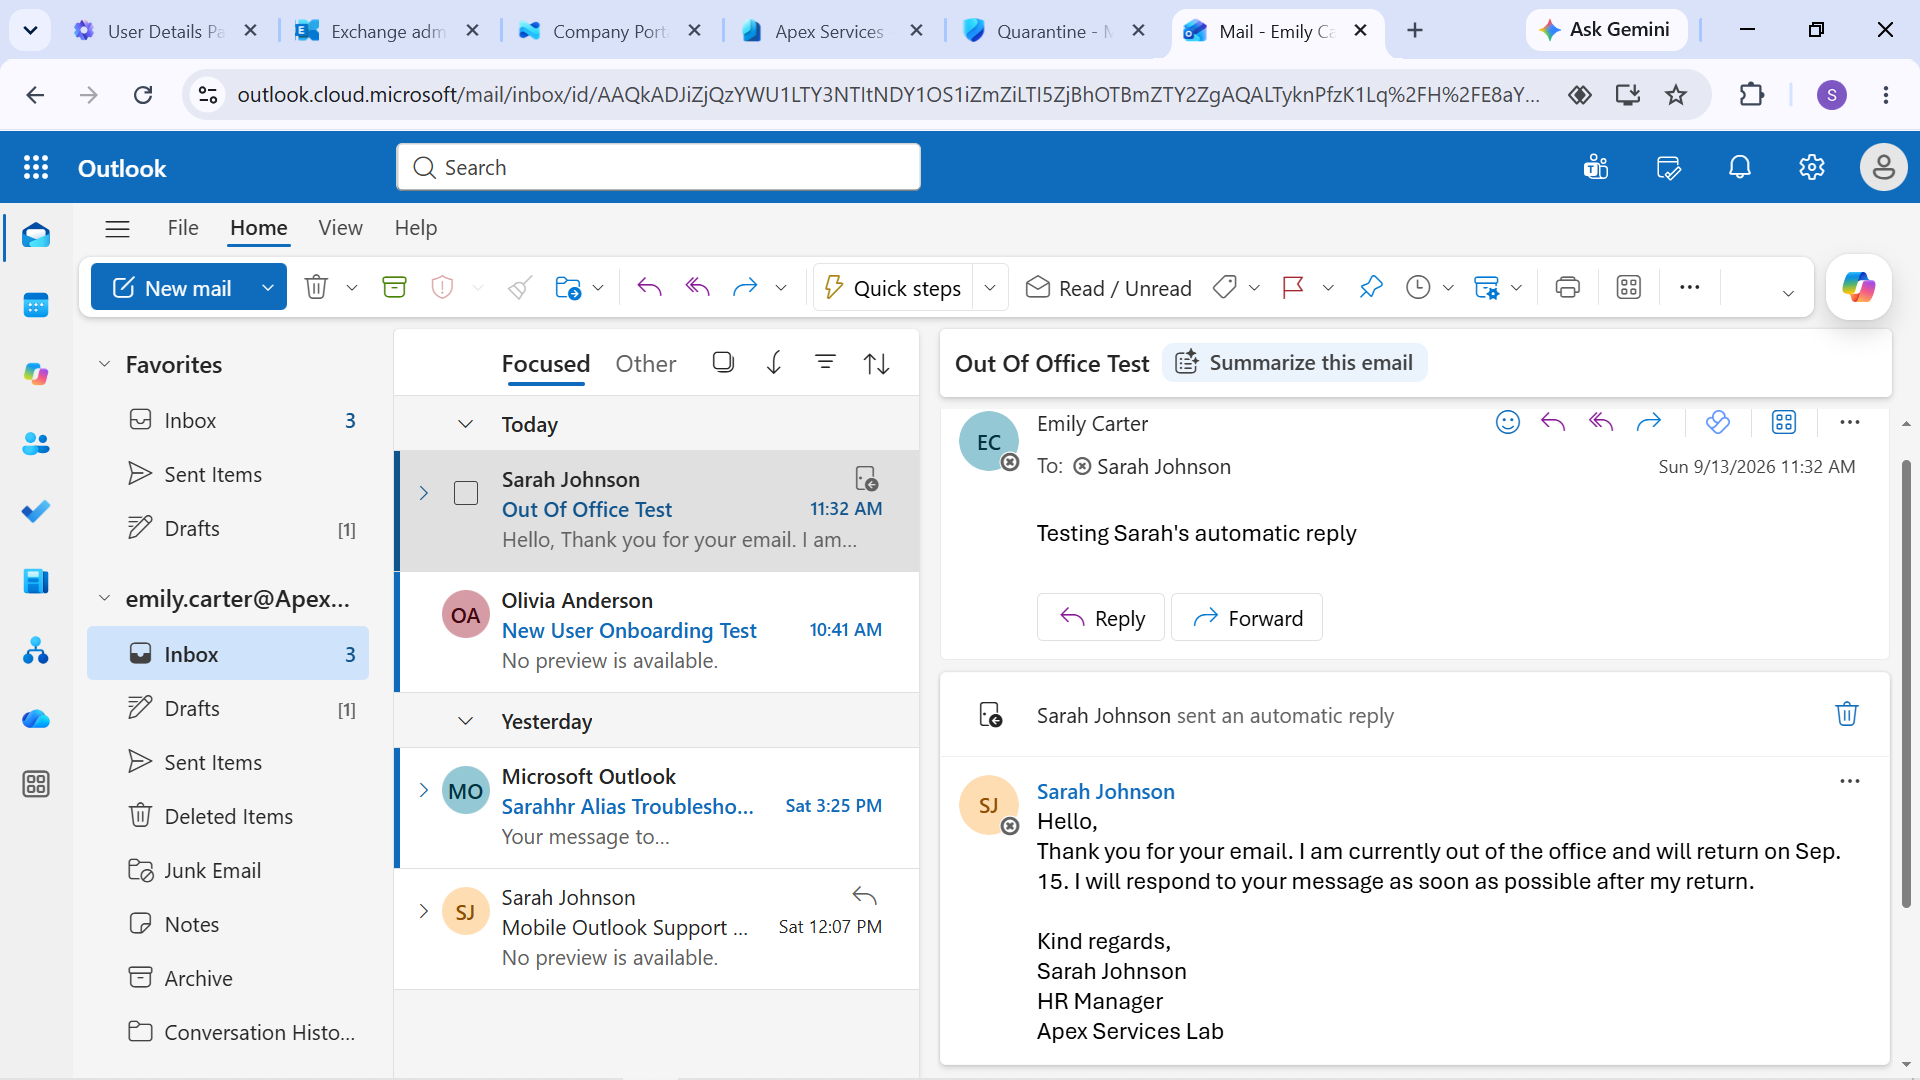
Task: Collapse the Yesterday message group
Action: [x=465, y=721]
